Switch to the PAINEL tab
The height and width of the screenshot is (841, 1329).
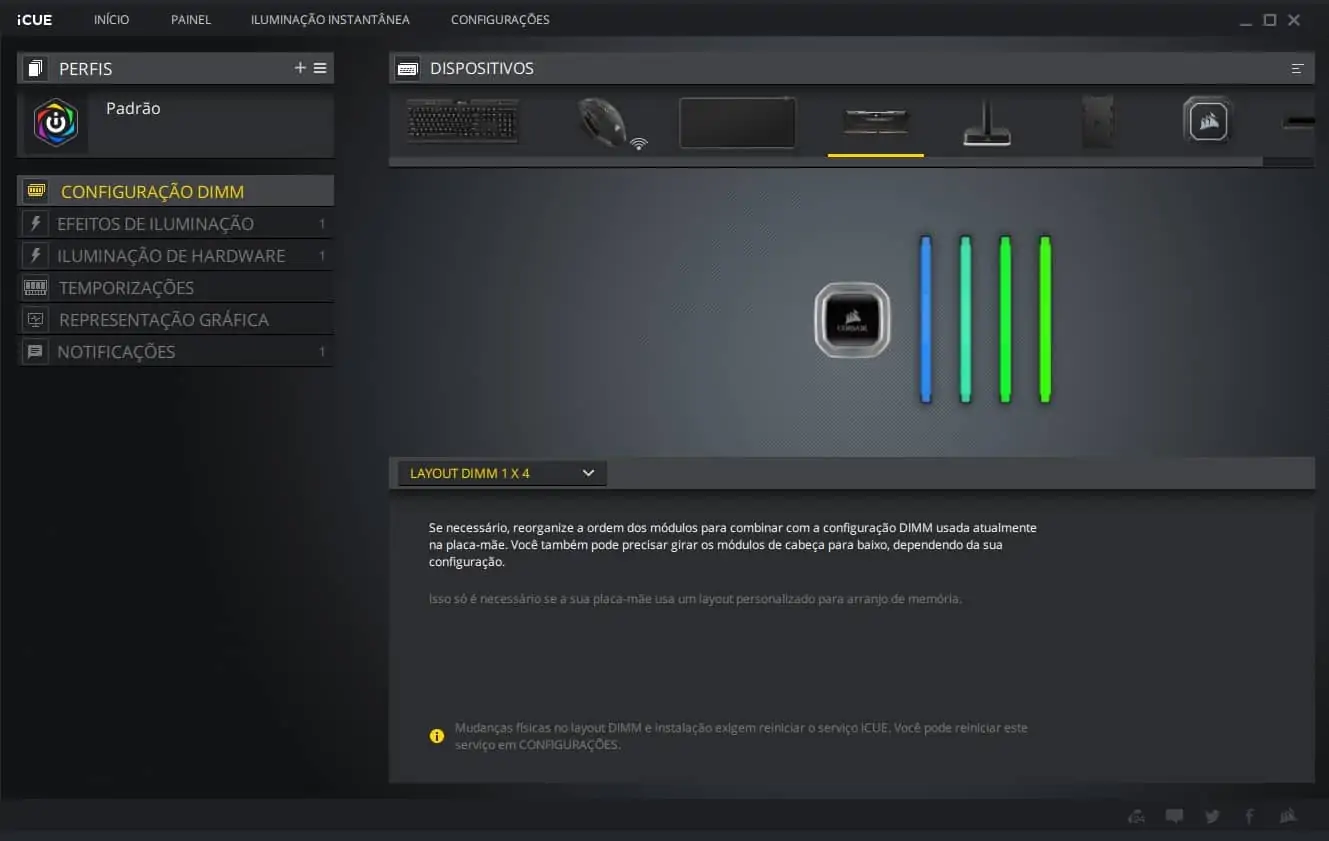coord(190,20)
